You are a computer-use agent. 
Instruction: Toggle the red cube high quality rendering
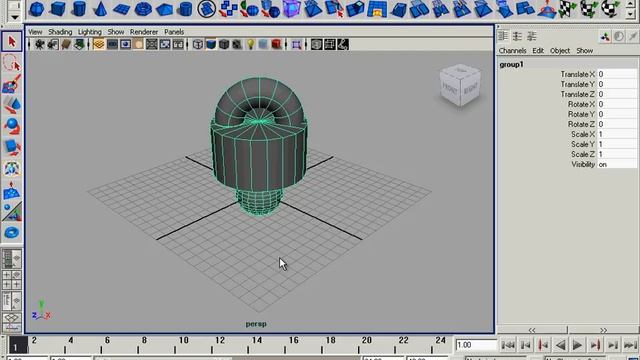click(x=276, y=44)
